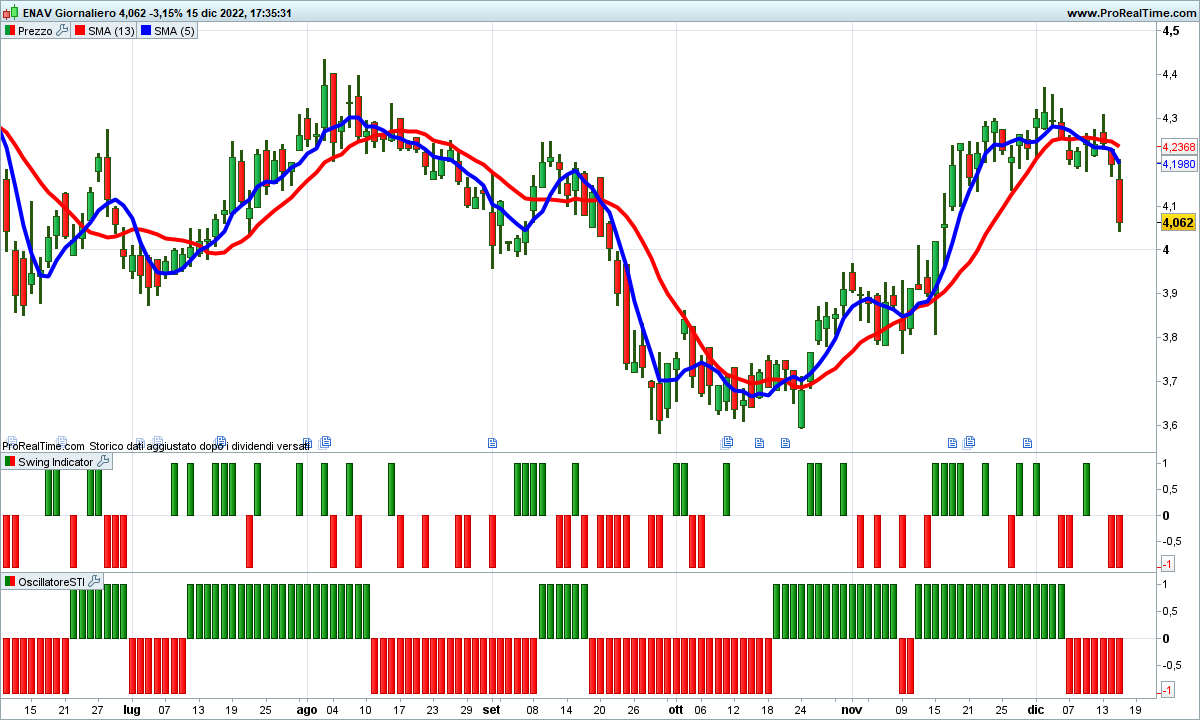Click the Prezzo red-green color icon
The image size is (1200, 720).
click(10, 31)
